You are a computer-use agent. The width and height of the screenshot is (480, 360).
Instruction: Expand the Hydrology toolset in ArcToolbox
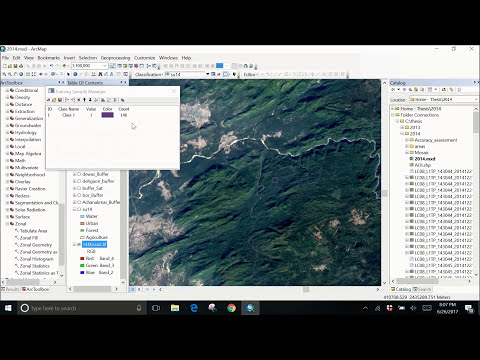tap(7, 132)
